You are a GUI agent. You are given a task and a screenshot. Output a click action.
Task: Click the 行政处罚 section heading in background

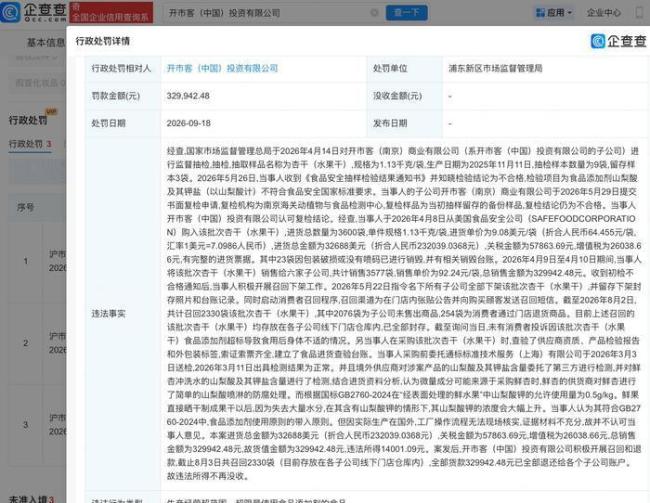coord(28,121)
